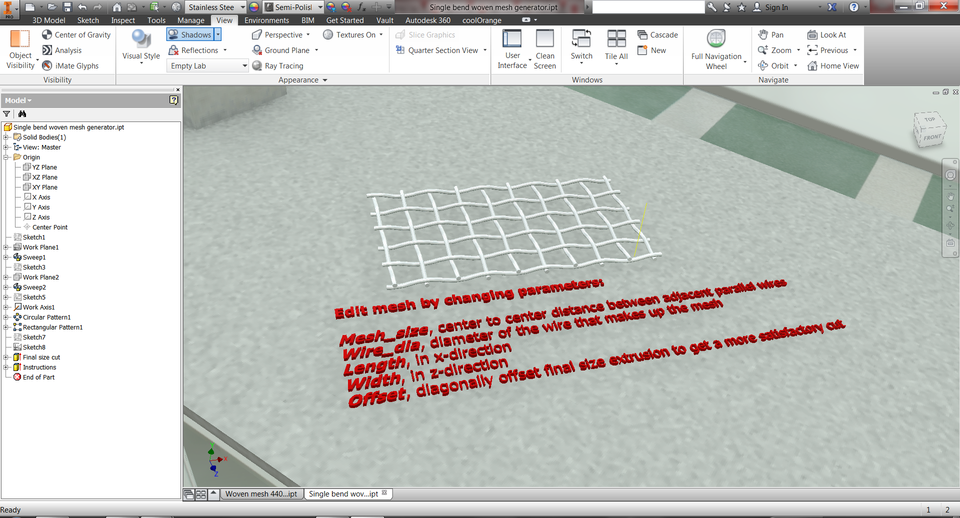960x518 pixels.
Task: Select Work Axis1 in browser
Action: (39, 307)
